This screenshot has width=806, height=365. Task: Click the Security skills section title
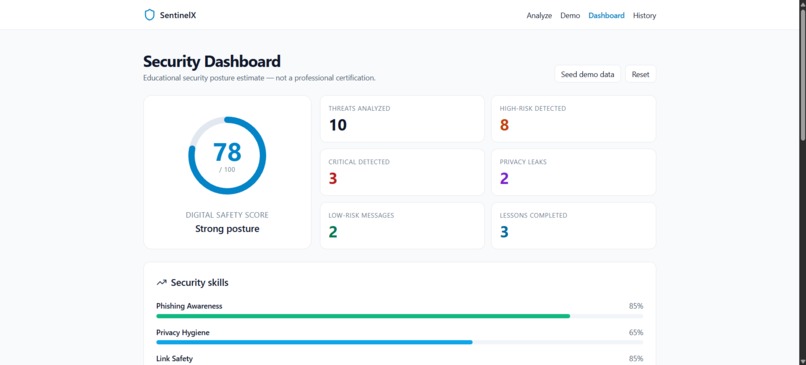click(x=199, y=283)
